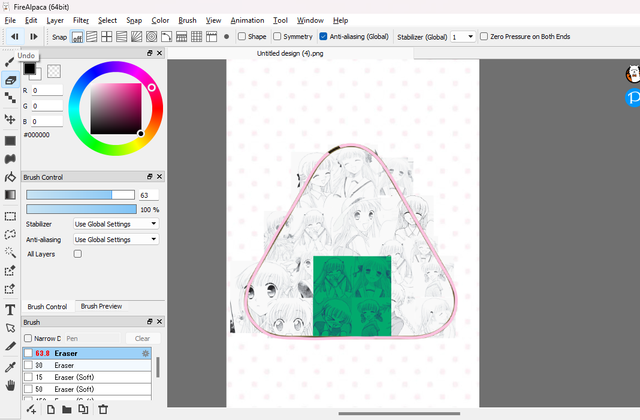Viewport: 640px width, 420px height.
Task: Switch to the Brush Preview tab
Action: tap(101, 306)
